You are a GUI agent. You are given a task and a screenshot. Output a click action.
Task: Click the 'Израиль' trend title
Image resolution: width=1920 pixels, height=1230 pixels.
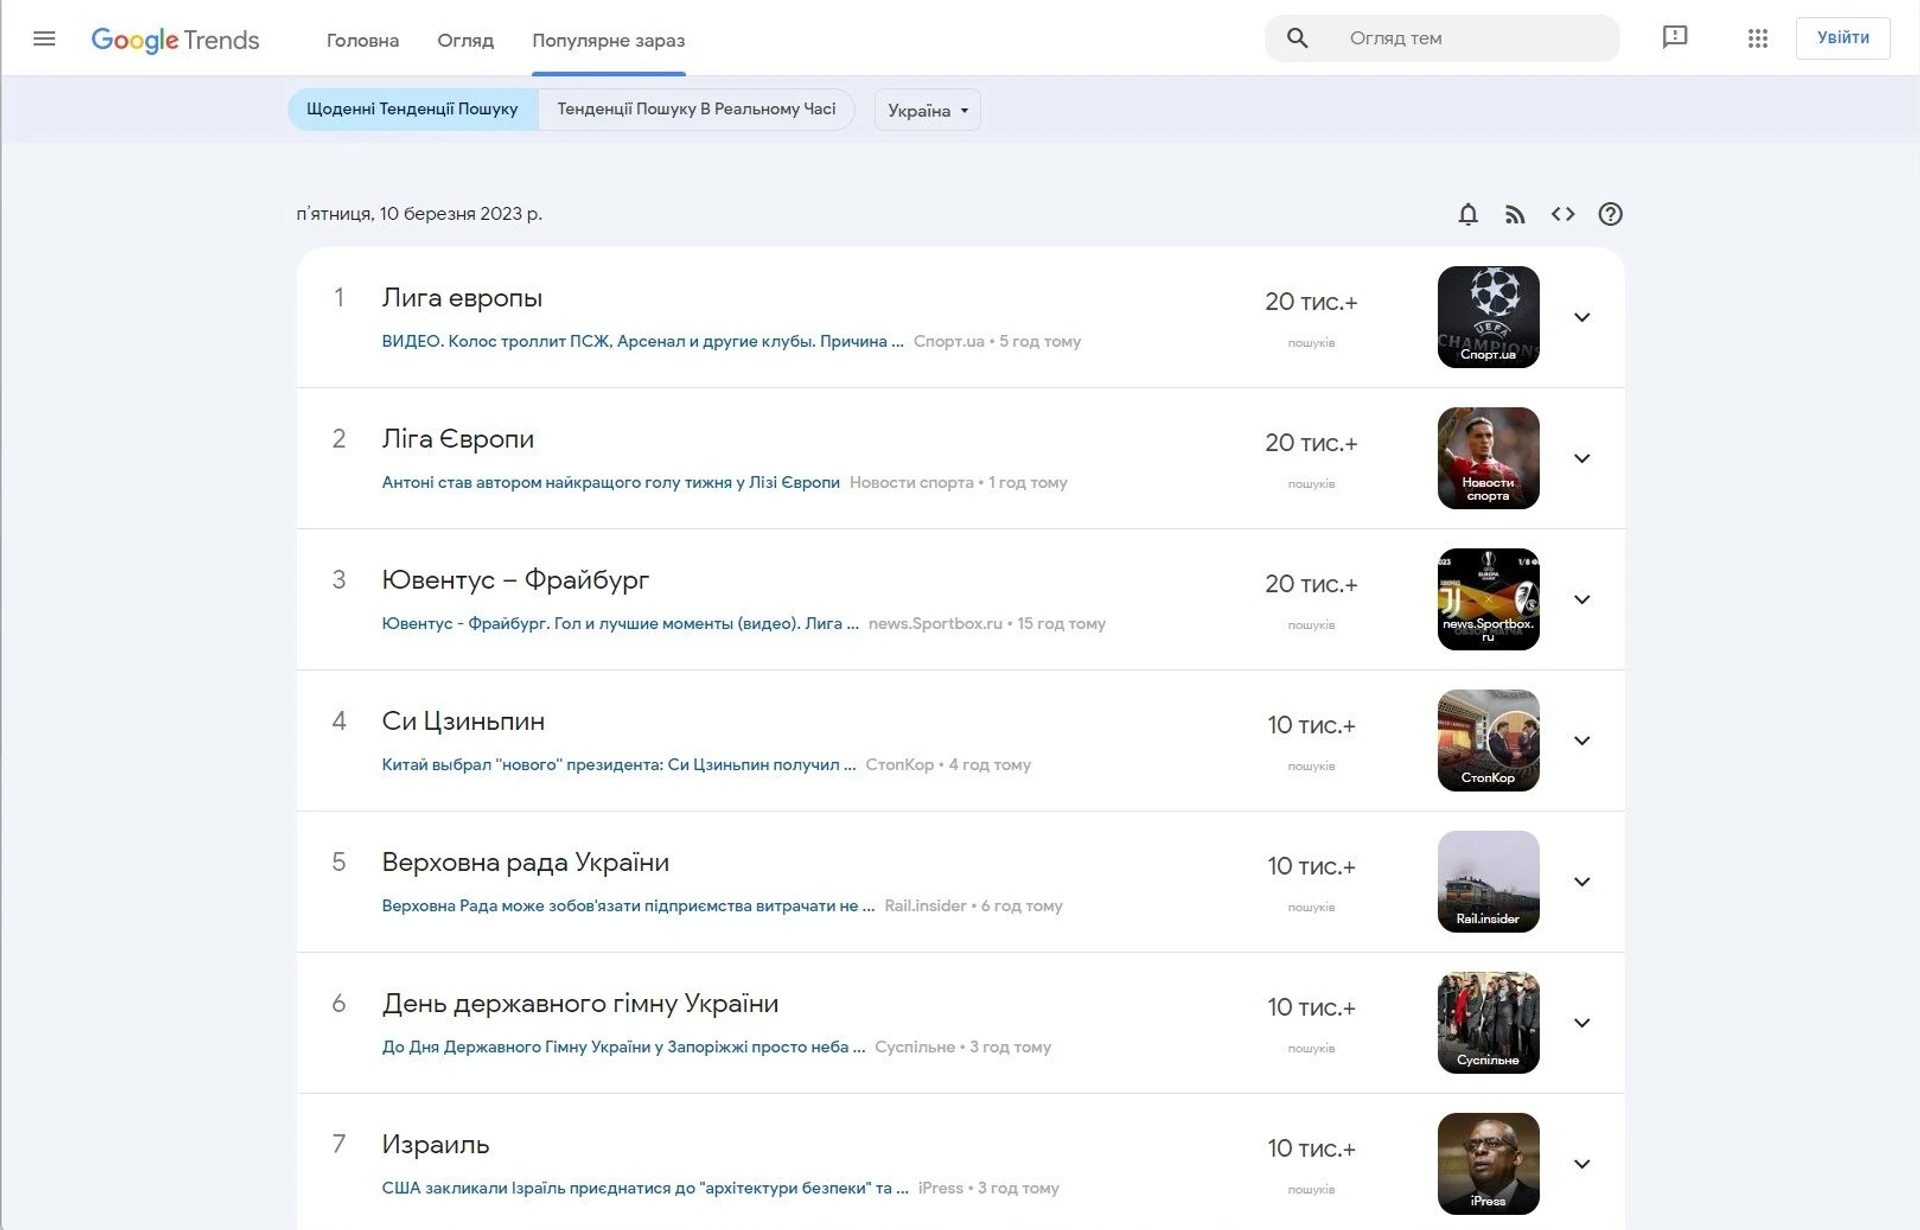point(435,1144)
